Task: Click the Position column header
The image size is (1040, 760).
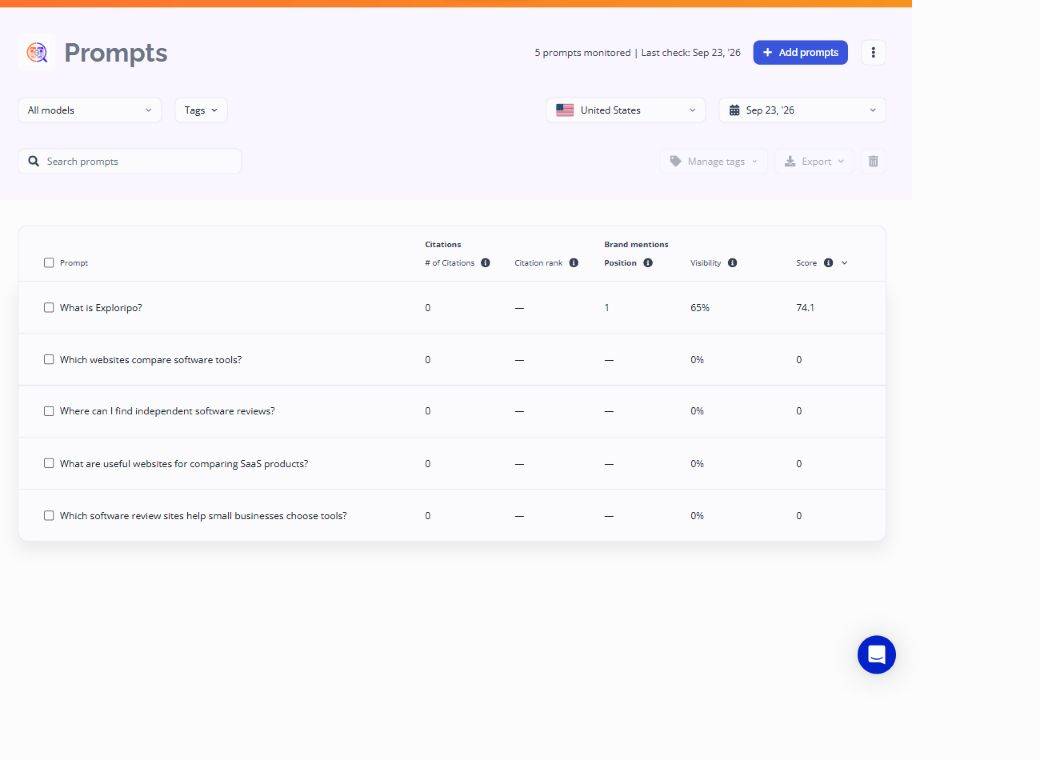Action: click(x=620, y=263)
